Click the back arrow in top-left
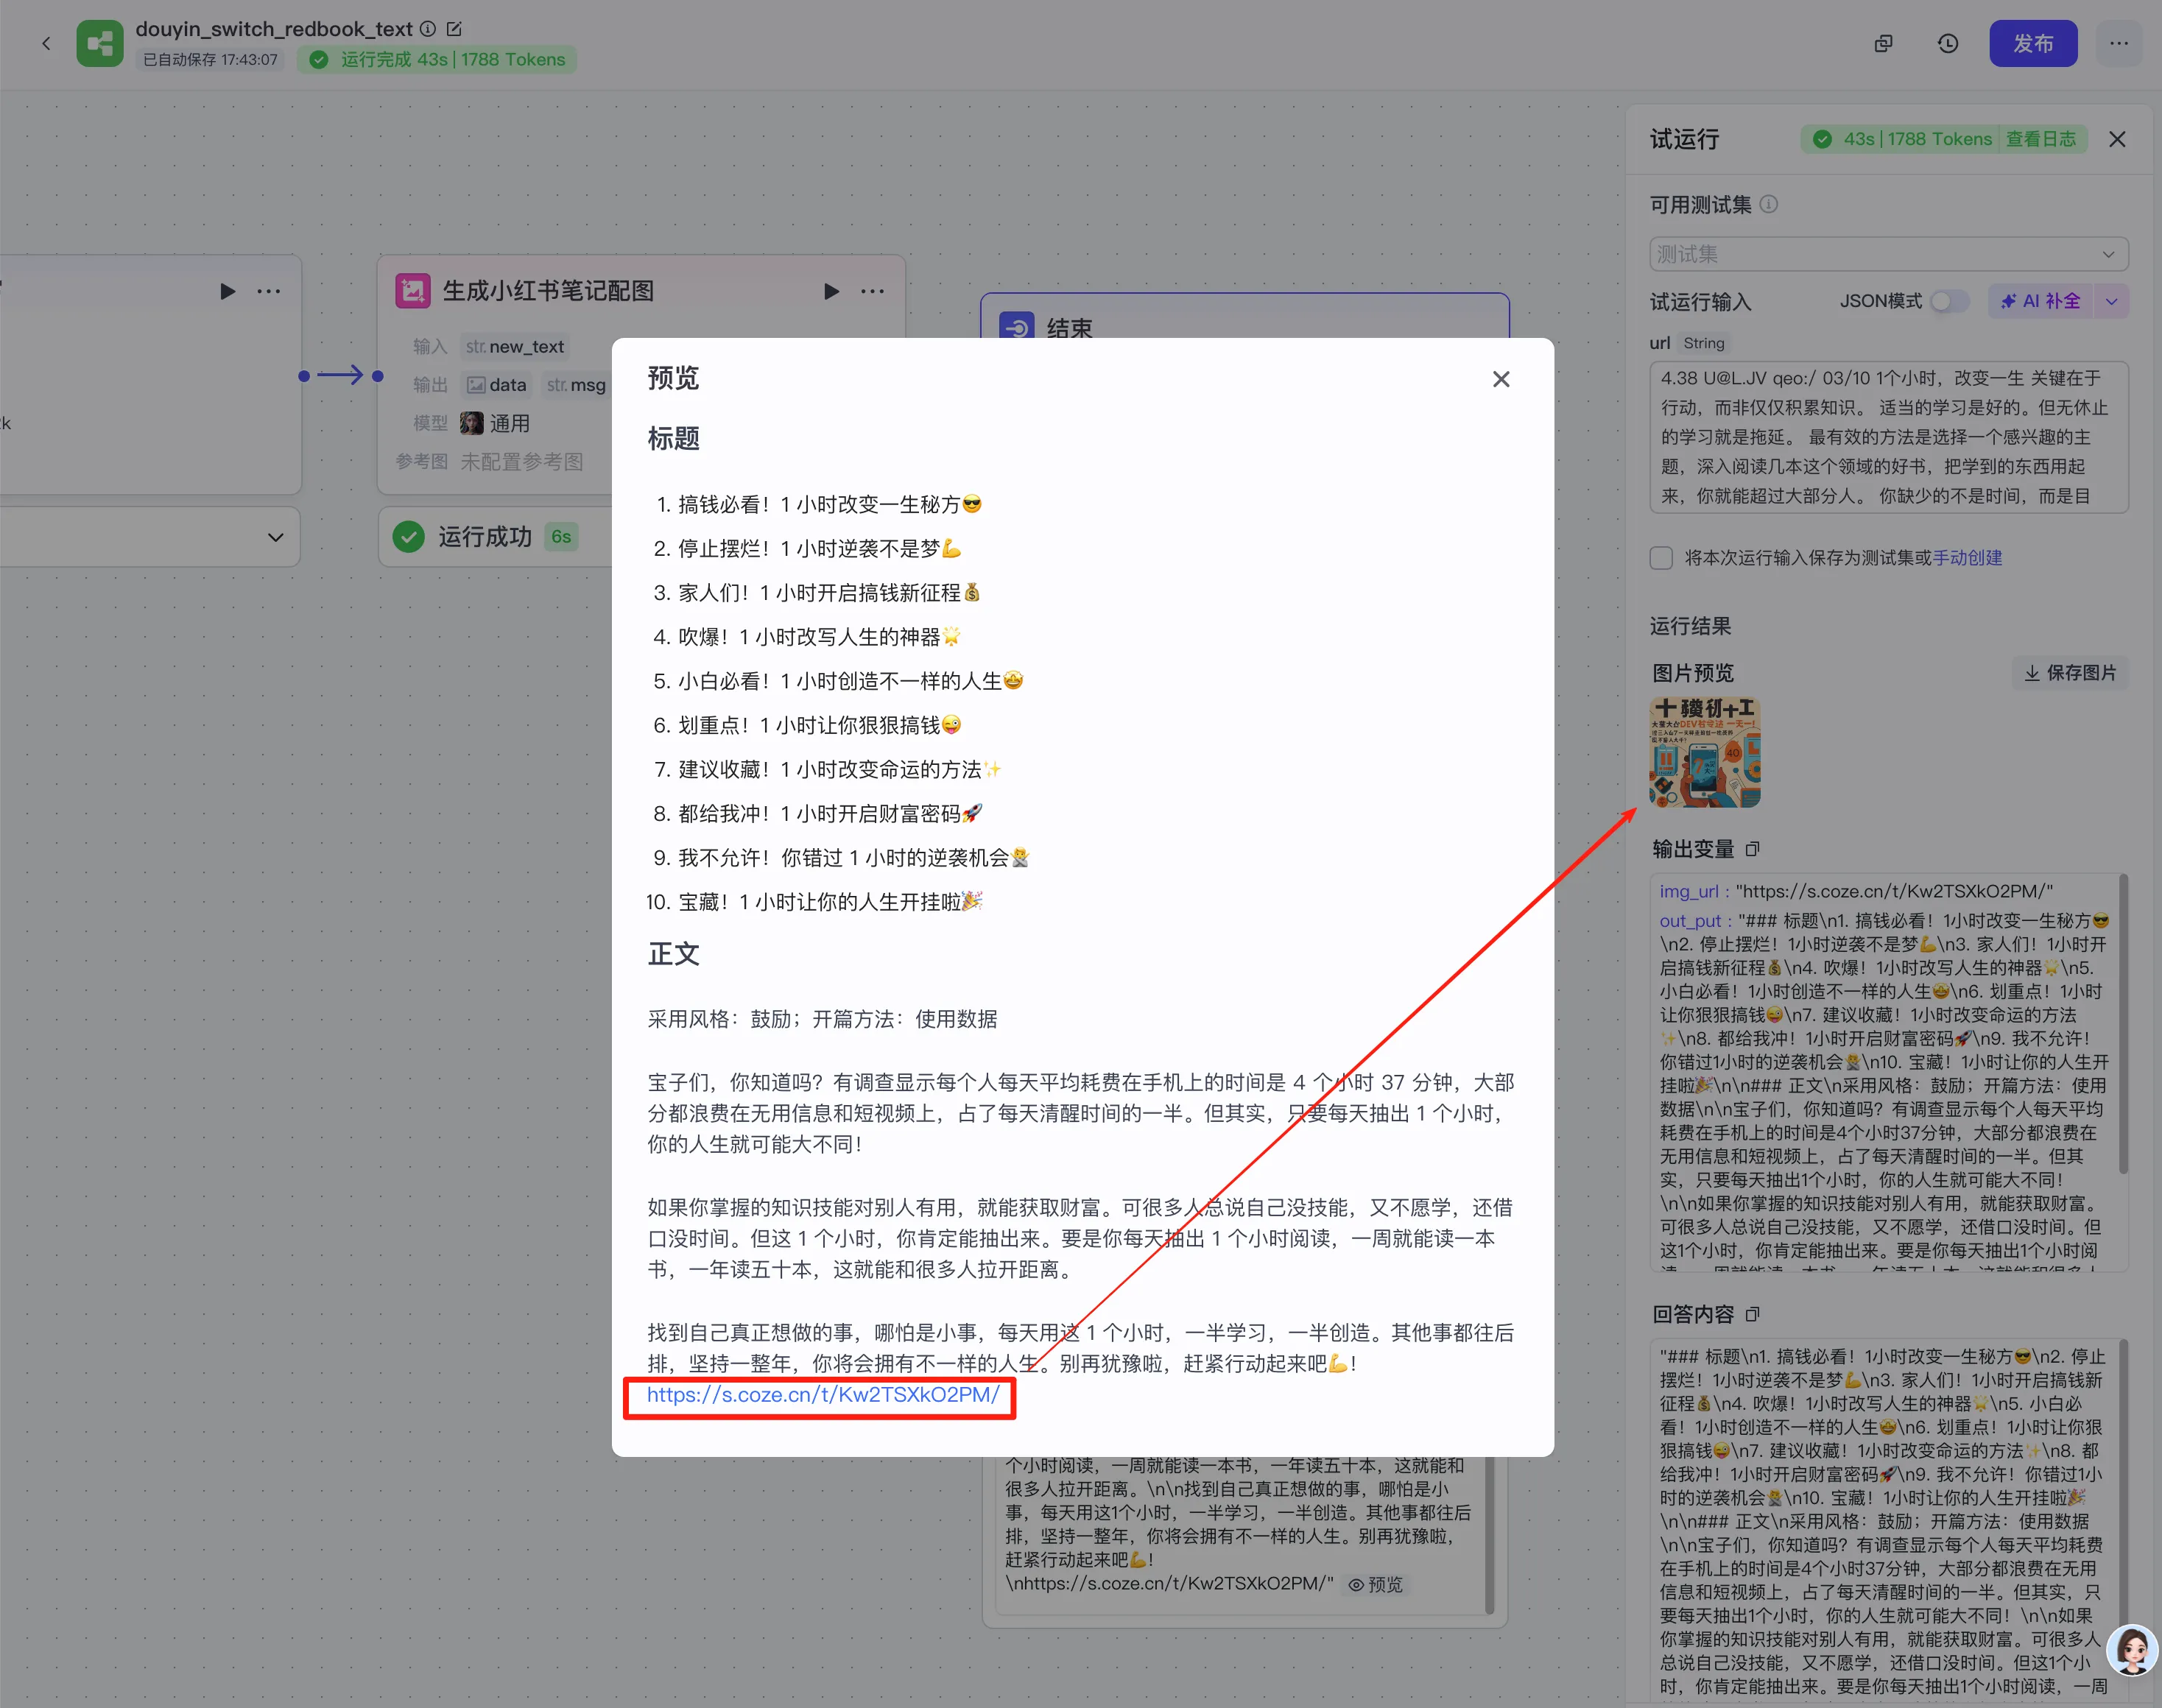This screenshot has height=1708, width=2162. (46, 43)
